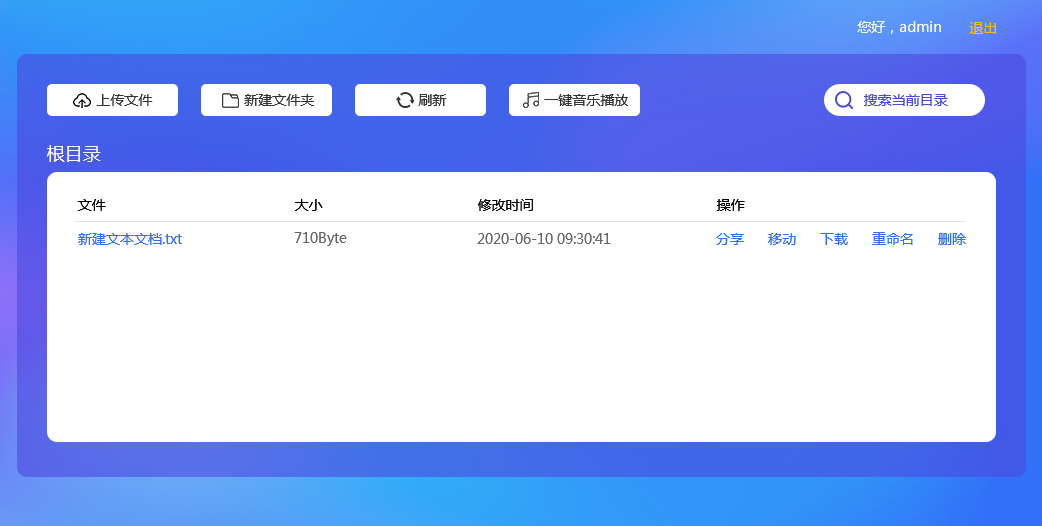Start 一键音乐播放
Viewport: 1042px width, 526px height.
tap(575, 100)
